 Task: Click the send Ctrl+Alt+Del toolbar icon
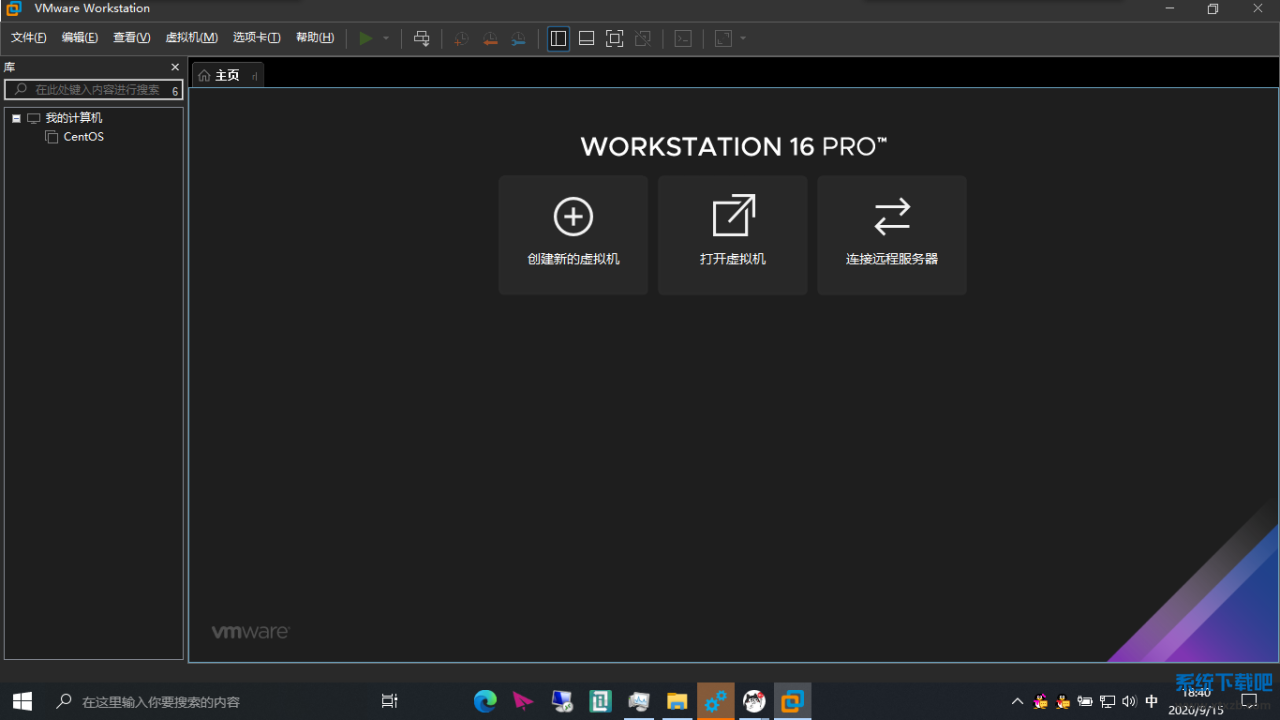pos(422,38)
